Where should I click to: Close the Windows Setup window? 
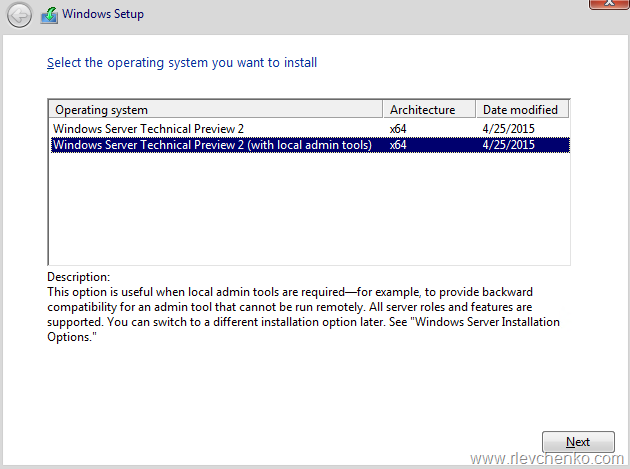(608, 5)
